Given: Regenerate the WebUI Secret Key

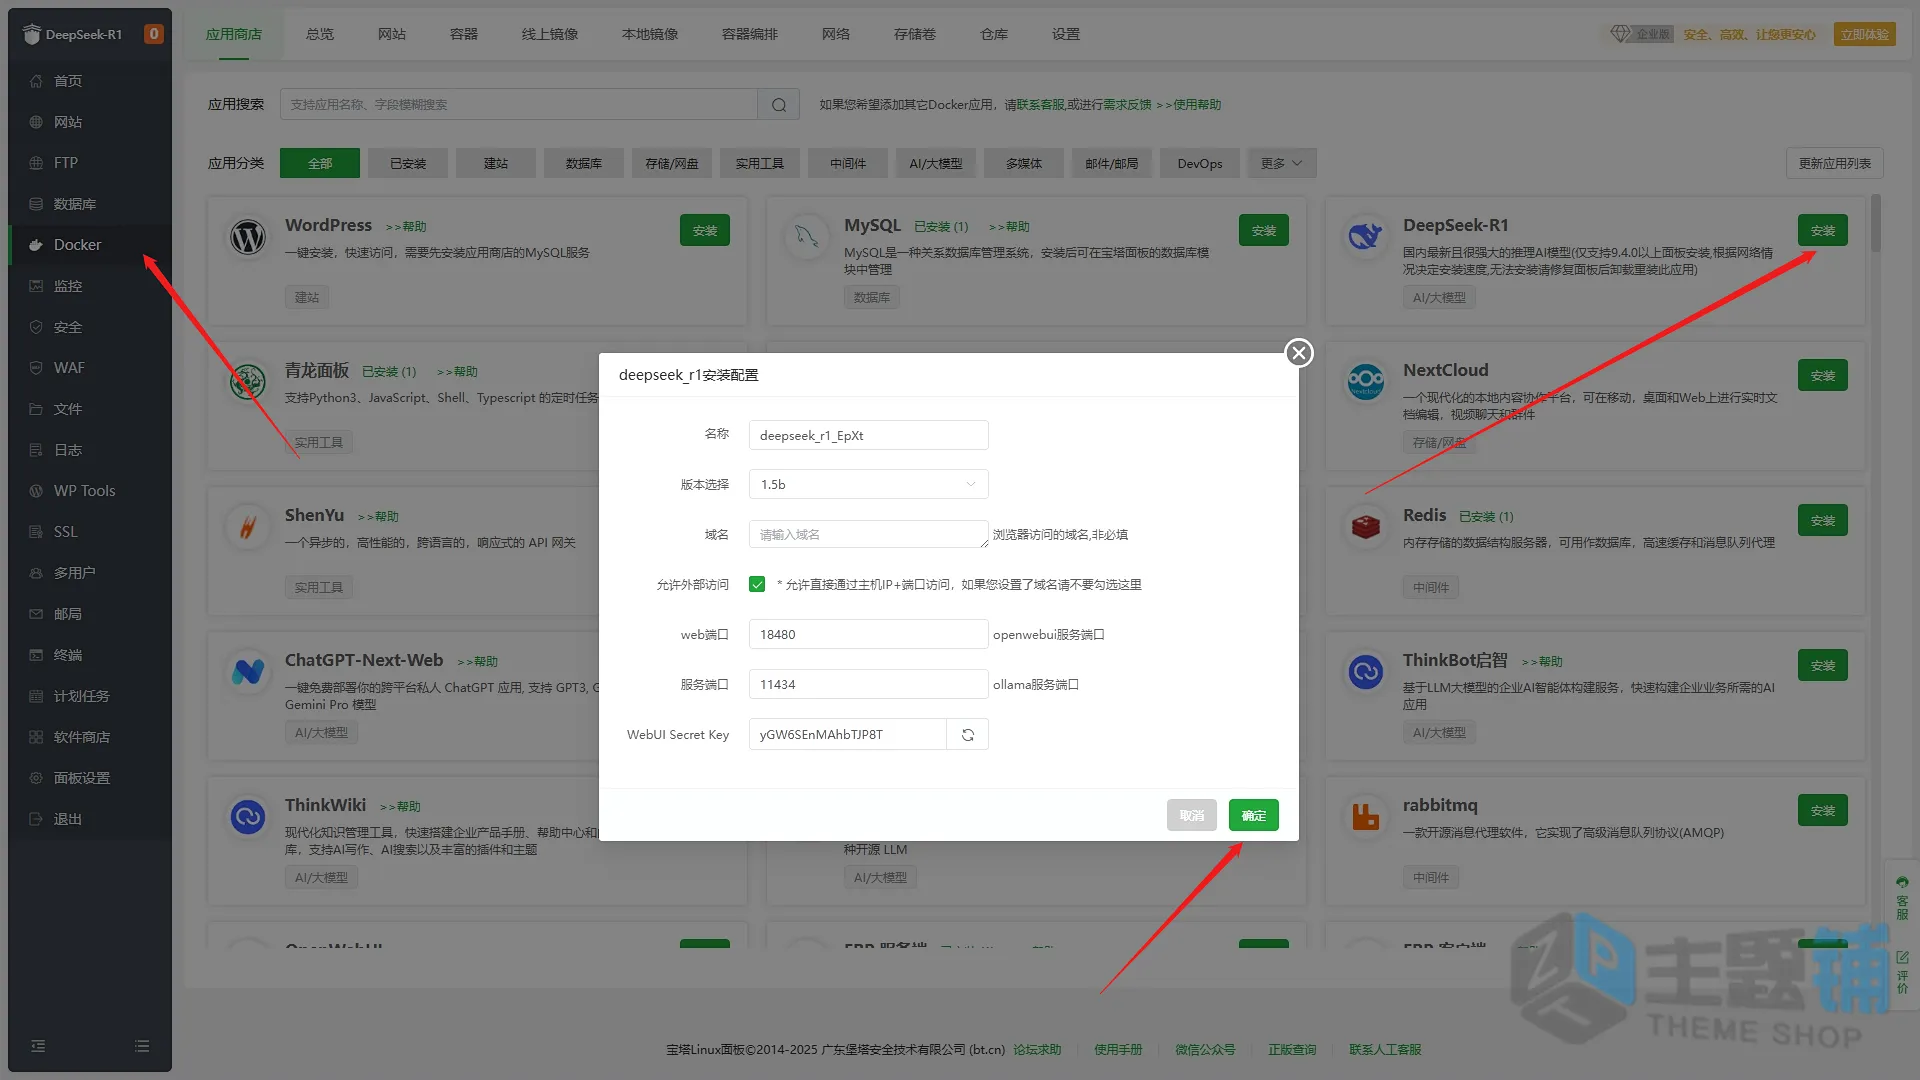Looking at the screenshot, I should [968, 735].
